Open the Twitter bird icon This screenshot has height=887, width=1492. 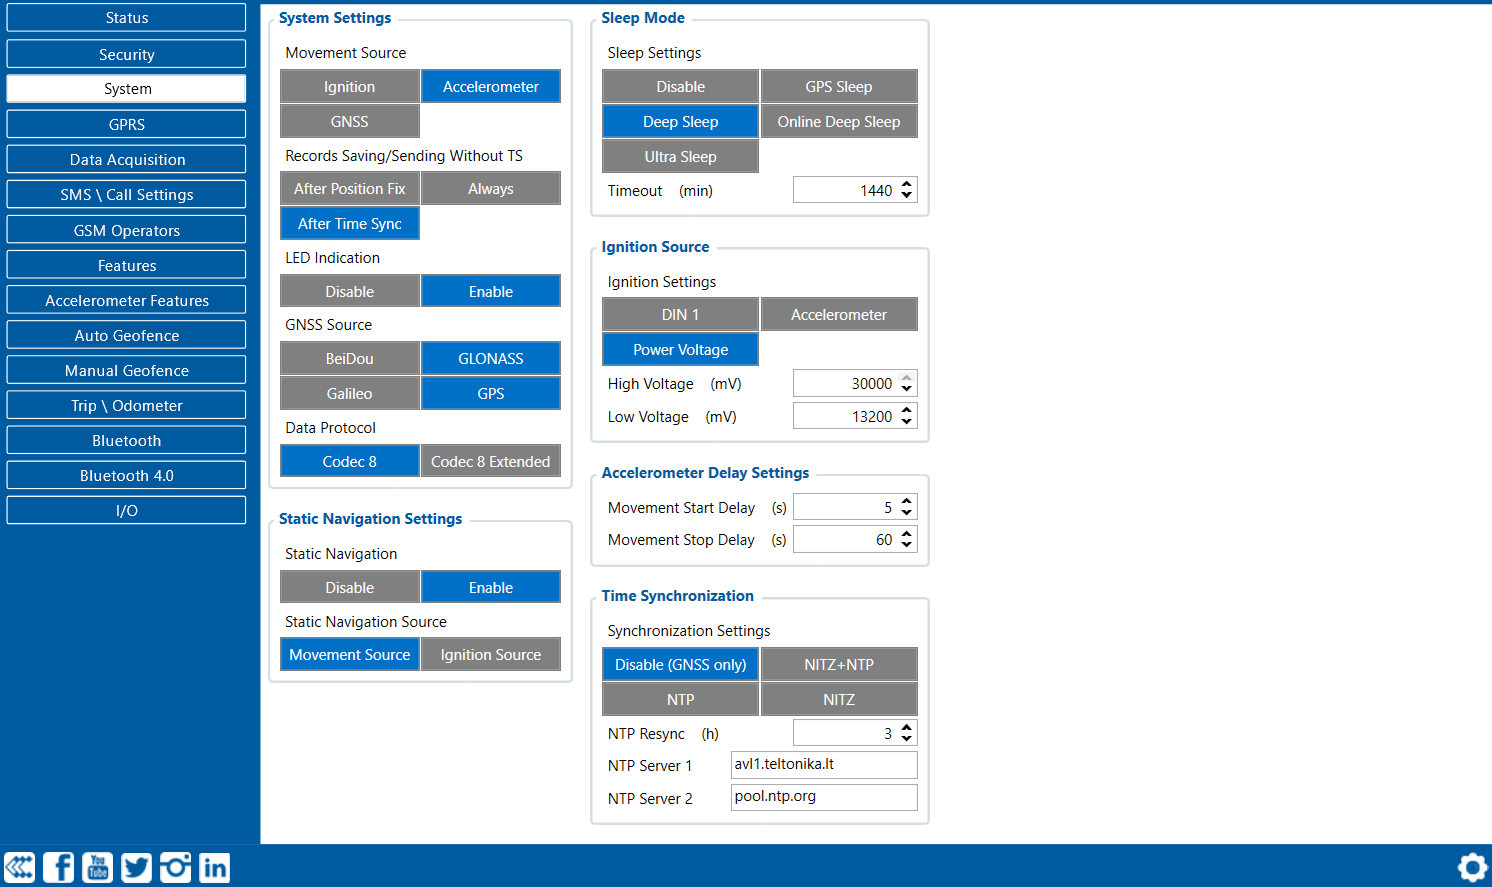[x=136, y=867]
